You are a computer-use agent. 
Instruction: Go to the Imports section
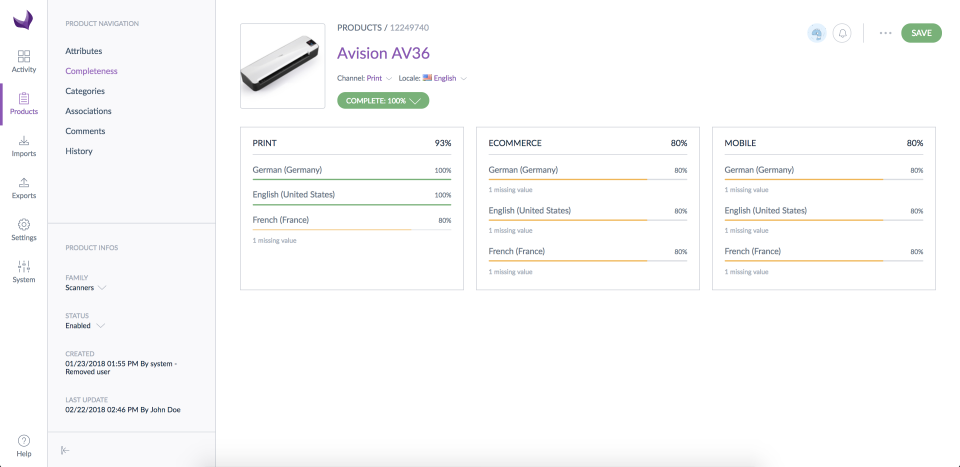click(23, 146)
